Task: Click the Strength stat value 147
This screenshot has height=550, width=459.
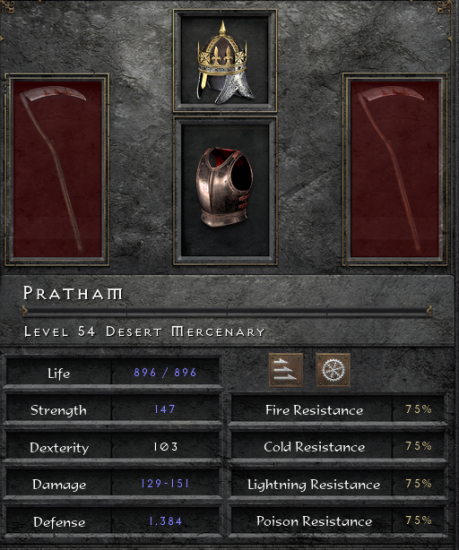Action: (x=164, y=409)
